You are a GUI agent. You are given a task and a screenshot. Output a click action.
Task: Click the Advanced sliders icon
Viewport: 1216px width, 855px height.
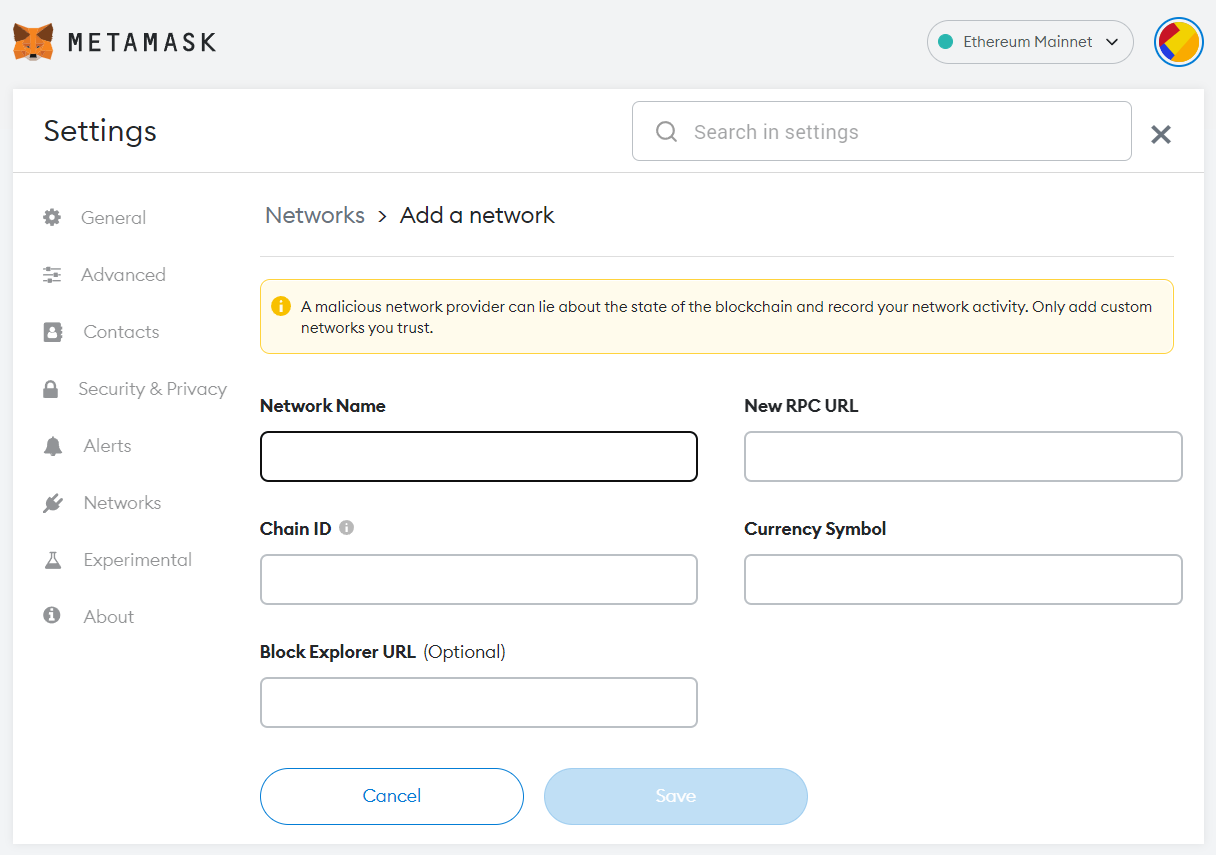52,274
